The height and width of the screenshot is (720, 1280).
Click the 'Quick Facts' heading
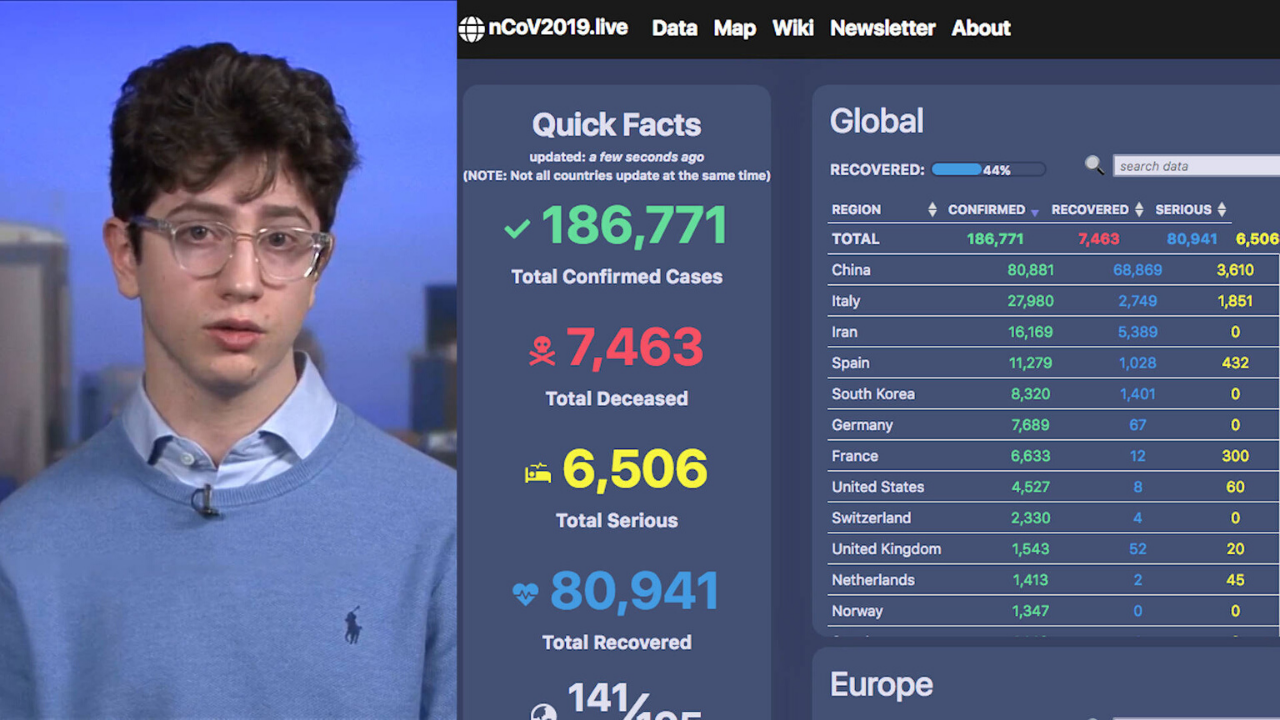pos(617,125)
